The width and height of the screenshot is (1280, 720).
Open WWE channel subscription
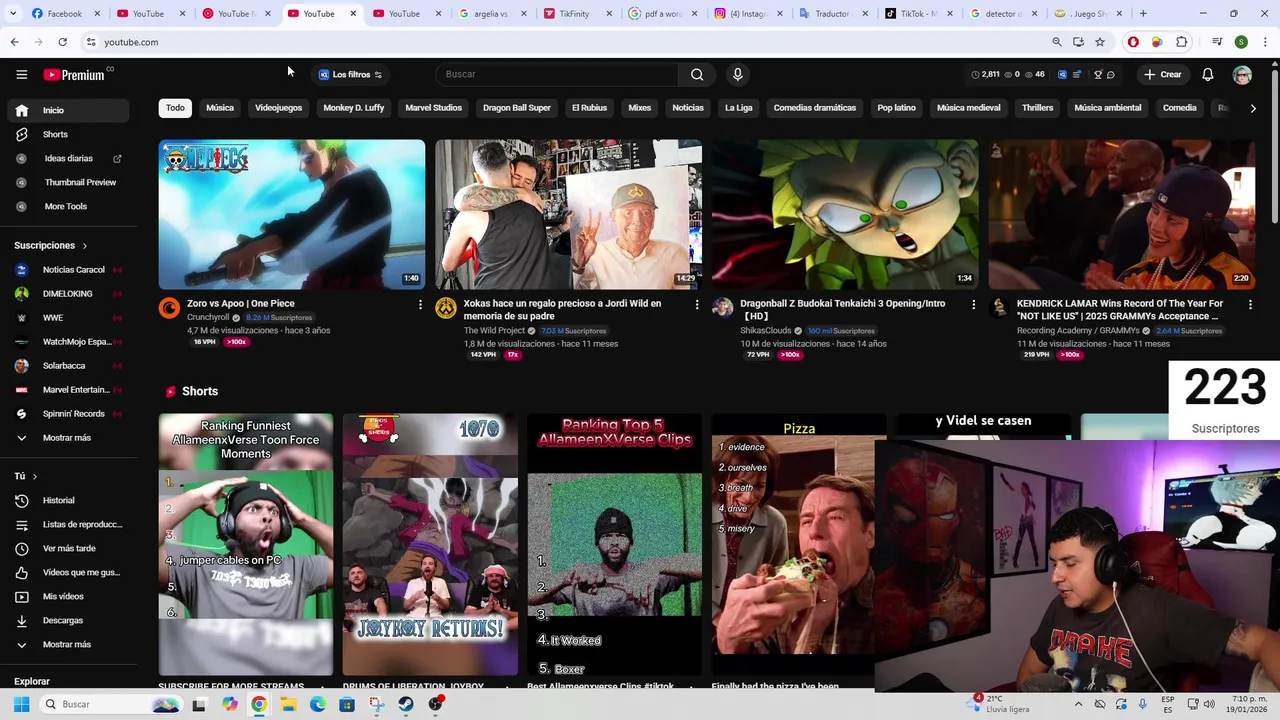66,317
